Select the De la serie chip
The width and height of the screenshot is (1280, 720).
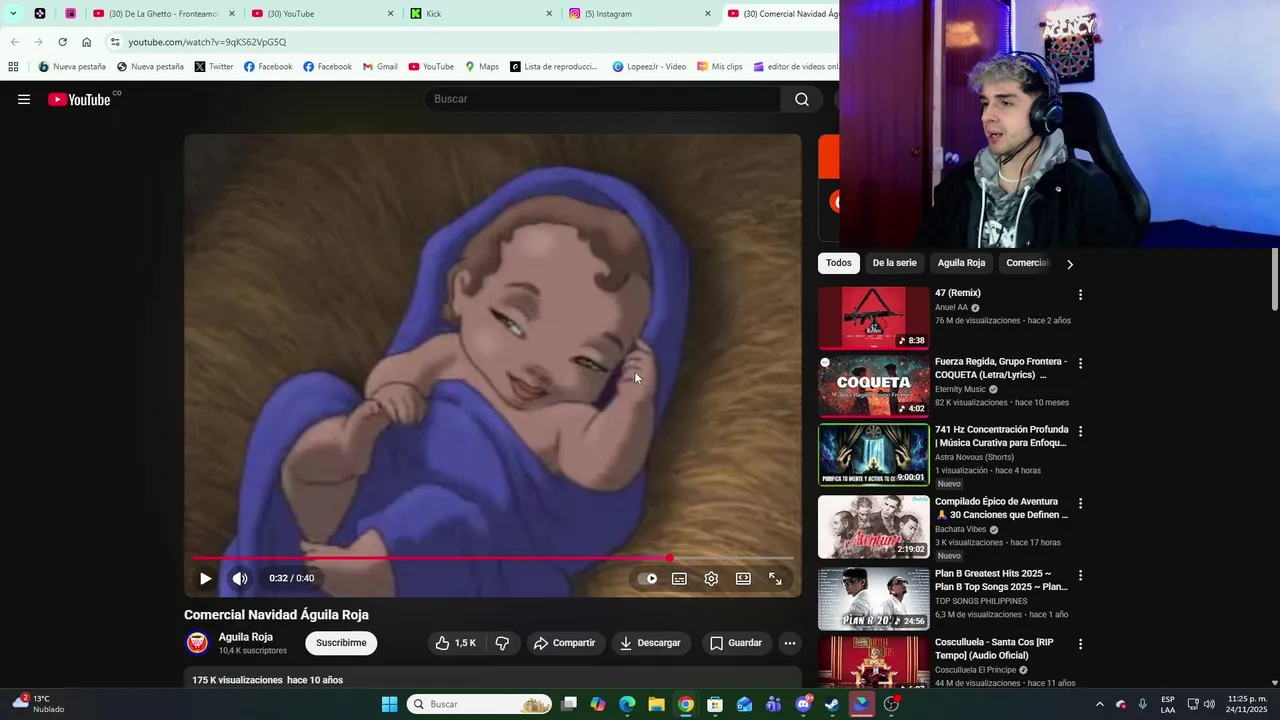[x=894, y=263]
